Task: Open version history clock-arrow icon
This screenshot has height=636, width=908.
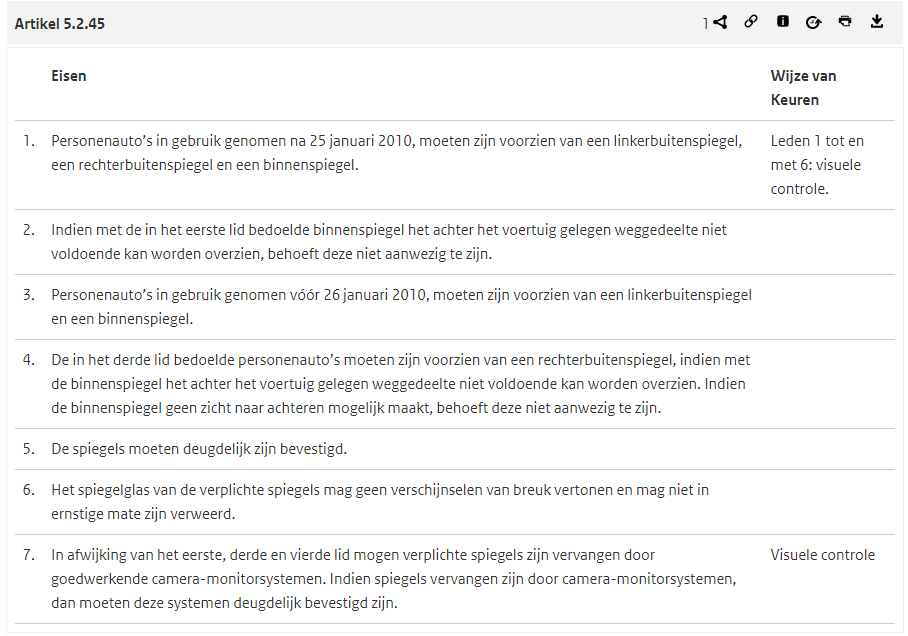Action: click(813, 22)
